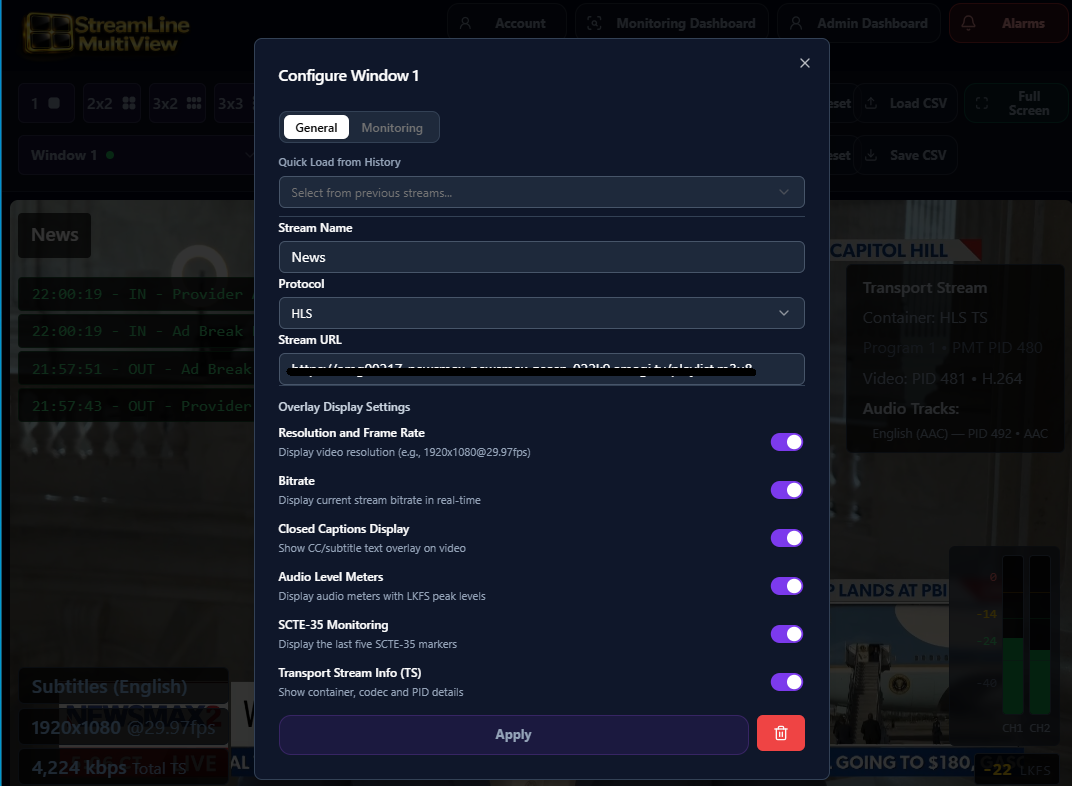Click the Save CSV download icon

871,155
